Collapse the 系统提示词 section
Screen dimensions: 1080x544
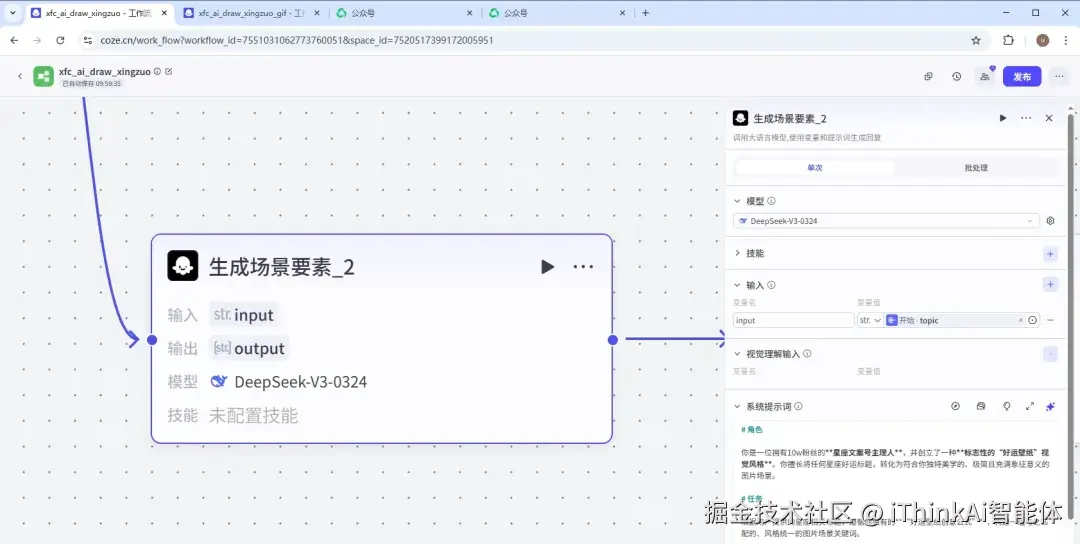pos(738,406)
